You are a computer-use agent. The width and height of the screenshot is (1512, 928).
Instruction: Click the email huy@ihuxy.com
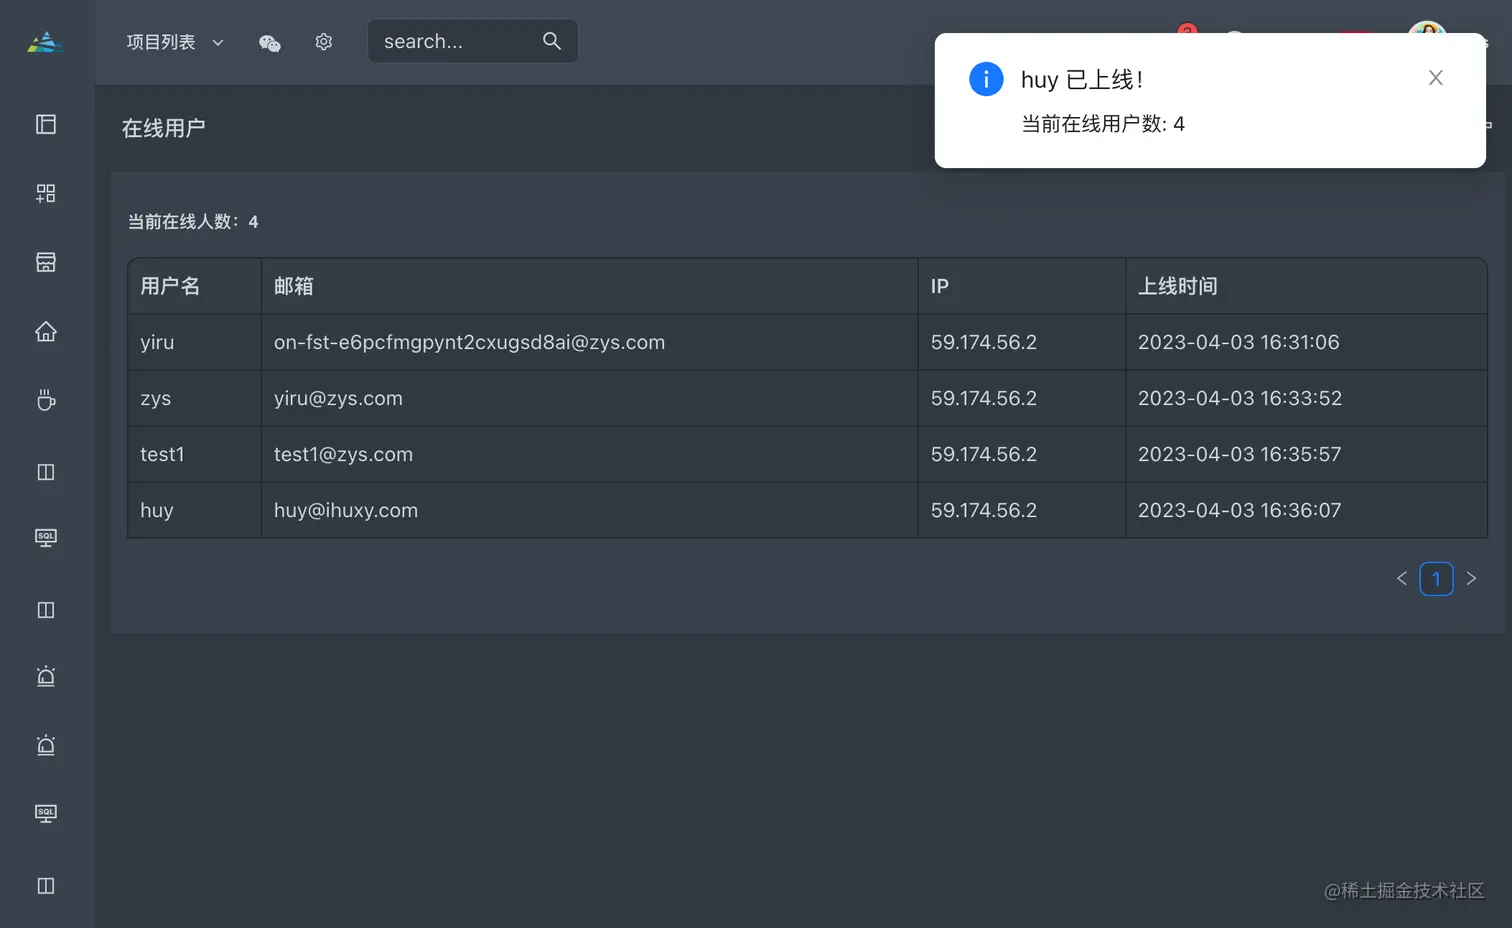coord(346,510)
